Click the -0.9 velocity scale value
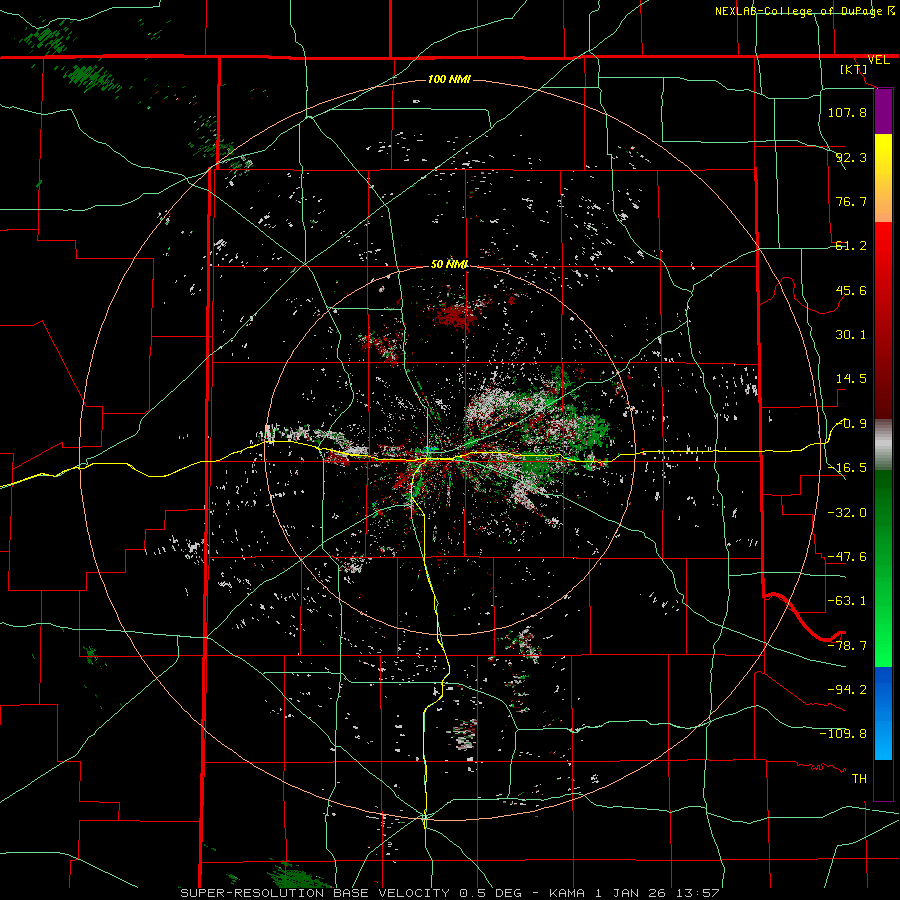This screenshot has width=900, height=900. (x=851, y=424)
